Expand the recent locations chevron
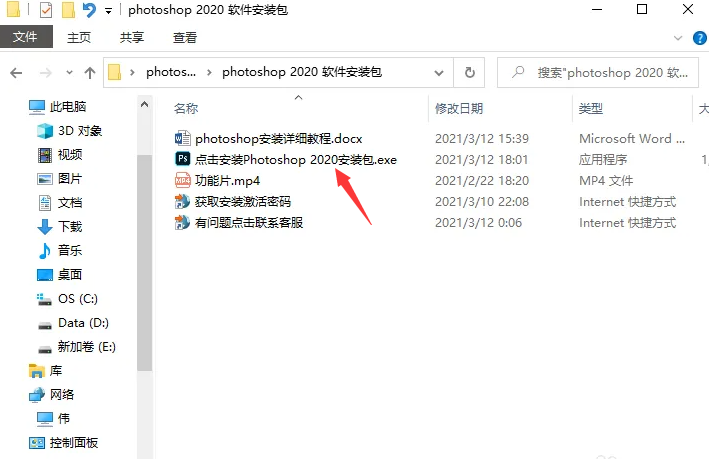The height and width of the screenshot is (459, 709). (x=69, y=72)
